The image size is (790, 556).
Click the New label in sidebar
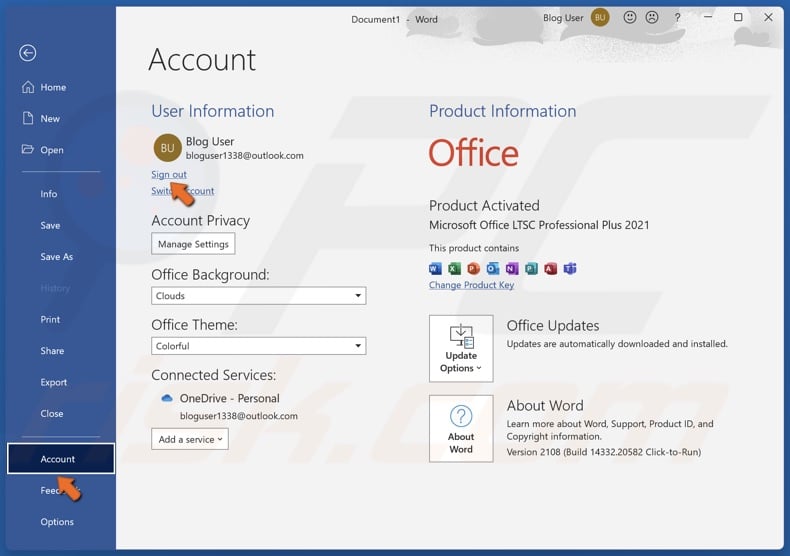50,119
